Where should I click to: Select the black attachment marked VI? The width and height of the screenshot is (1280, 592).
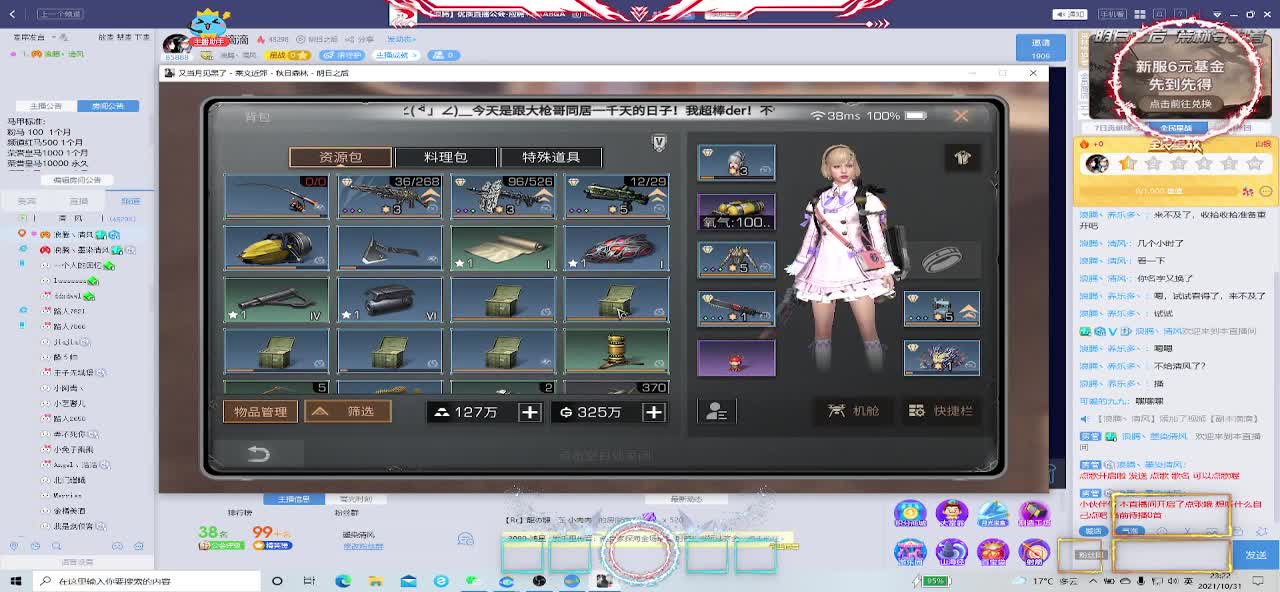click(x=390, y=300)
